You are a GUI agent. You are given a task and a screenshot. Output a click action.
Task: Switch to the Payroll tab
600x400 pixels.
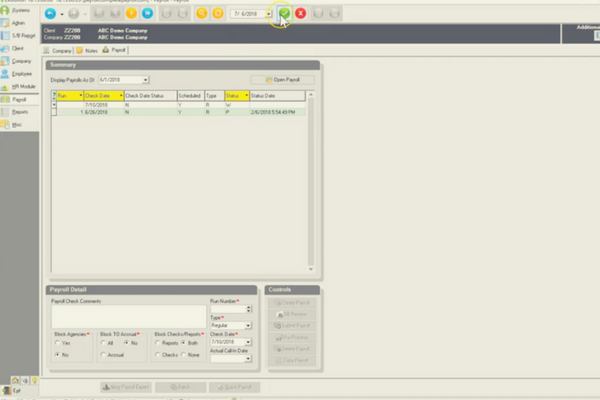(114, 50)
